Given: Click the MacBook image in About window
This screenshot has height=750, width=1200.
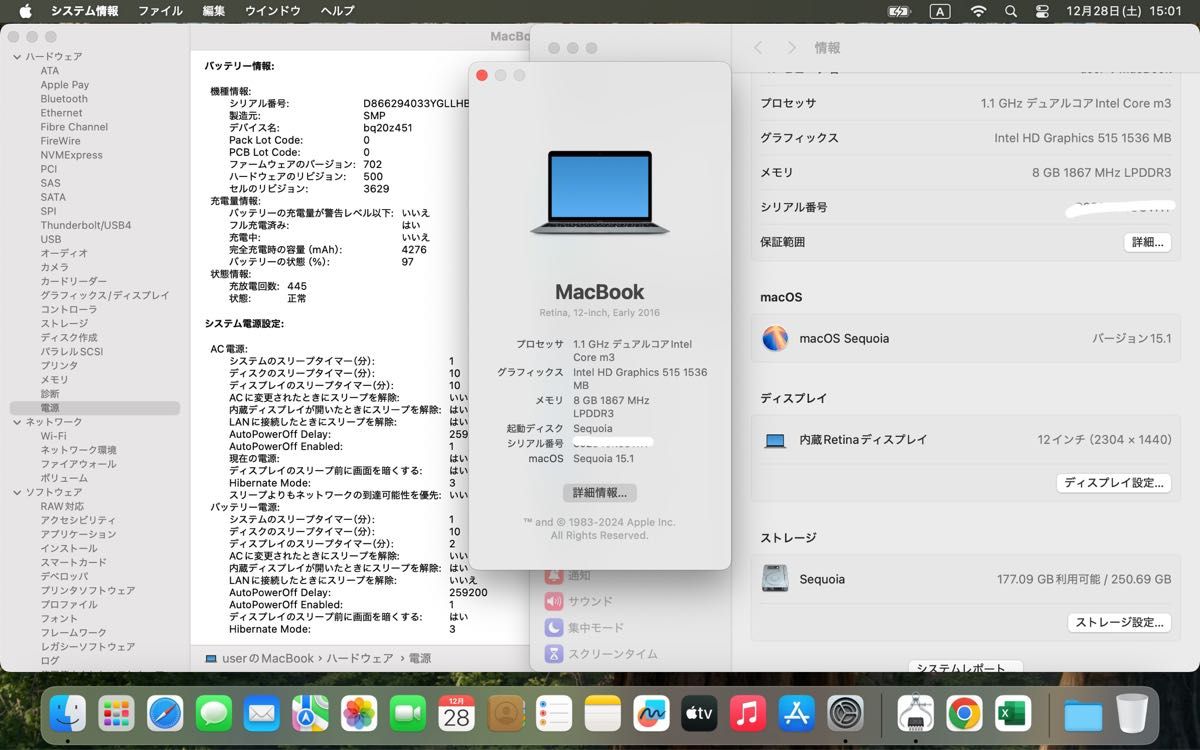Looking at the screenshot, I should pyautogui.click(x=600, y=193).
